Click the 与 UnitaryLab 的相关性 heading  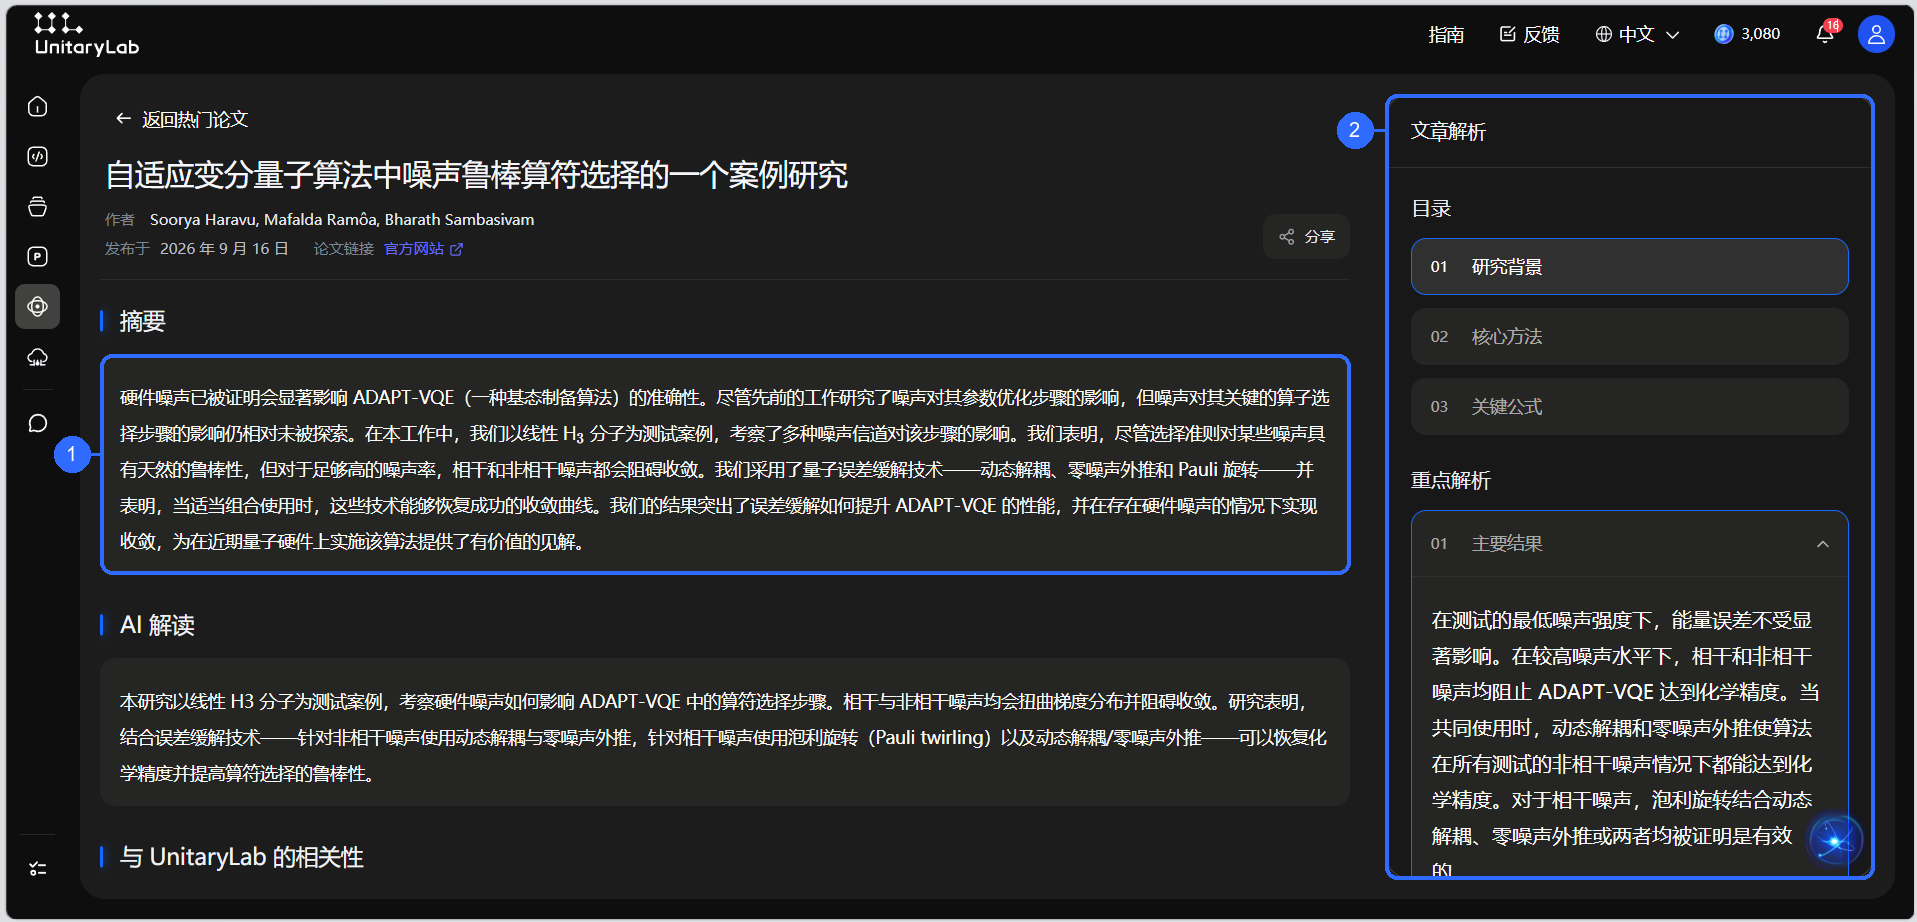(241, 857)
